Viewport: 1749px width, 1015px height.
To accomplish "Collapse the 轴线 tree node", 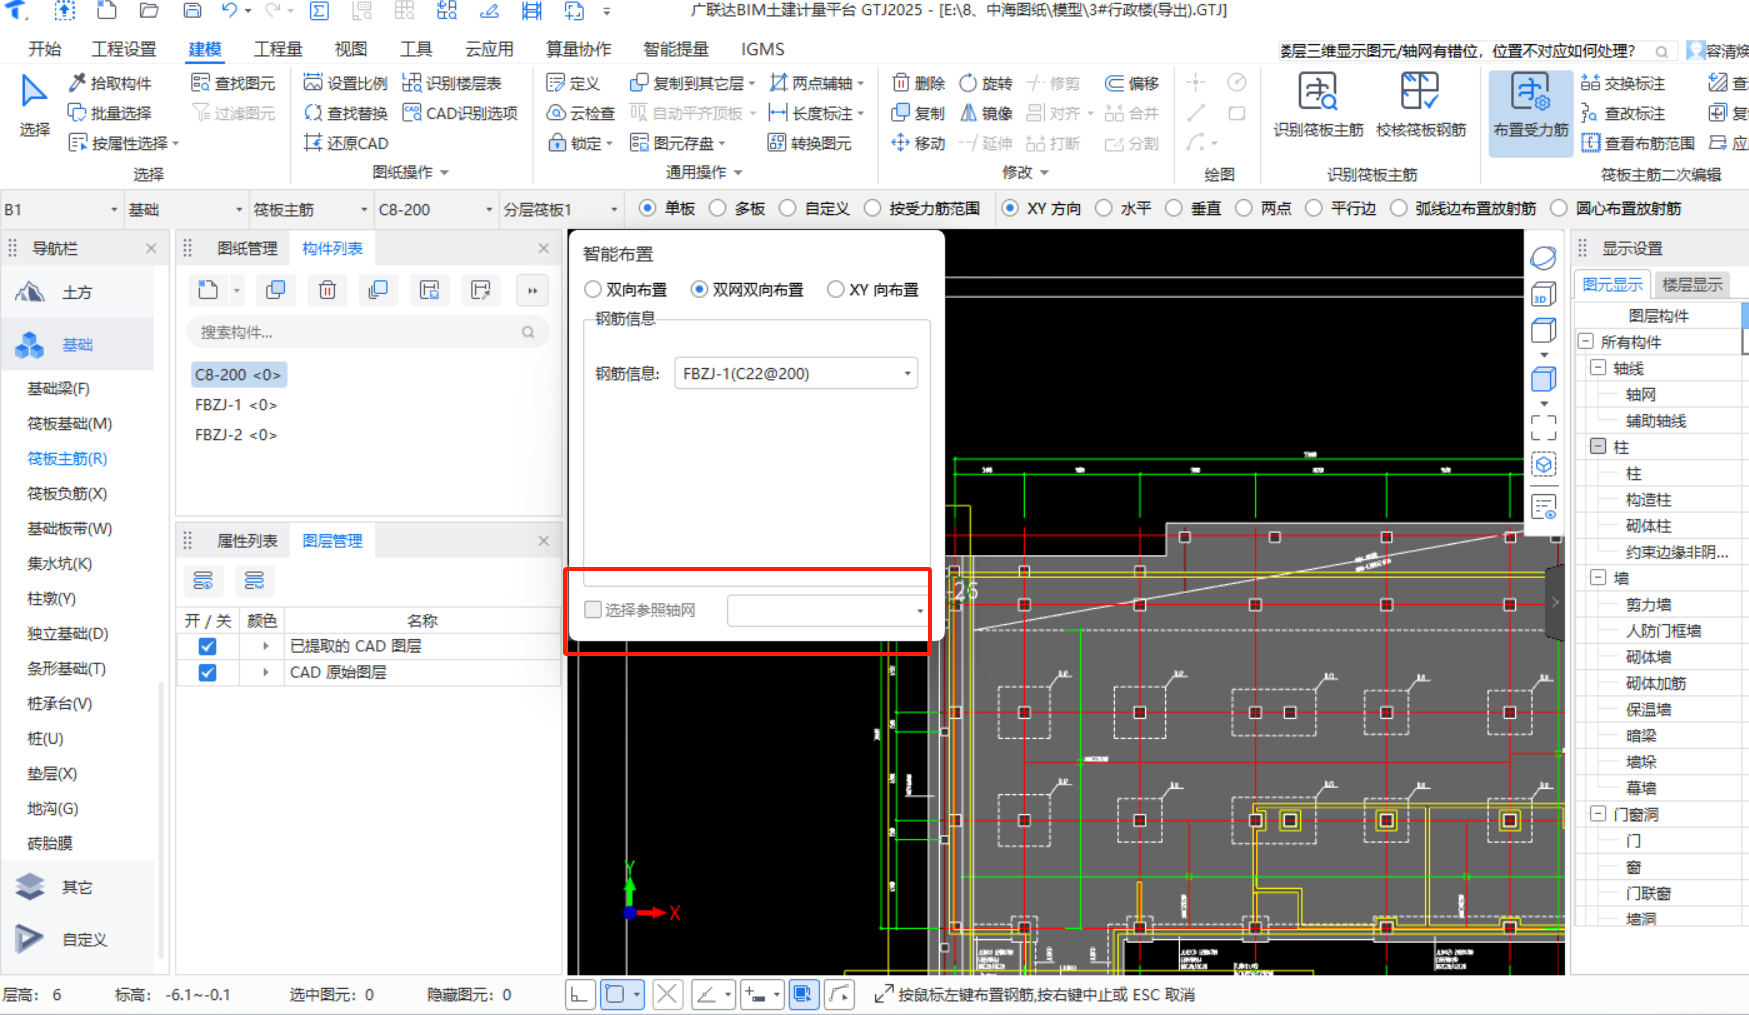I will click(1598, 367).
